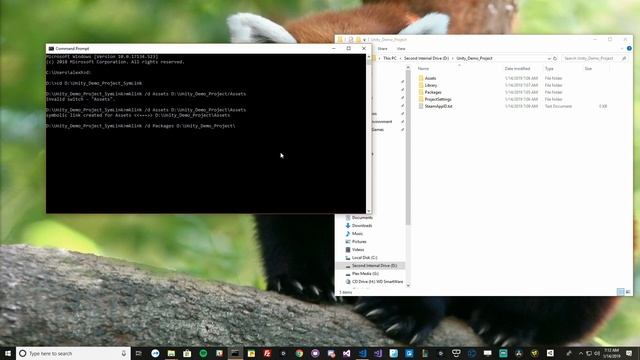The height and width of the screenshot is (360, 640).
Task: Open Spotify from the taskbar
Action: 203,353
